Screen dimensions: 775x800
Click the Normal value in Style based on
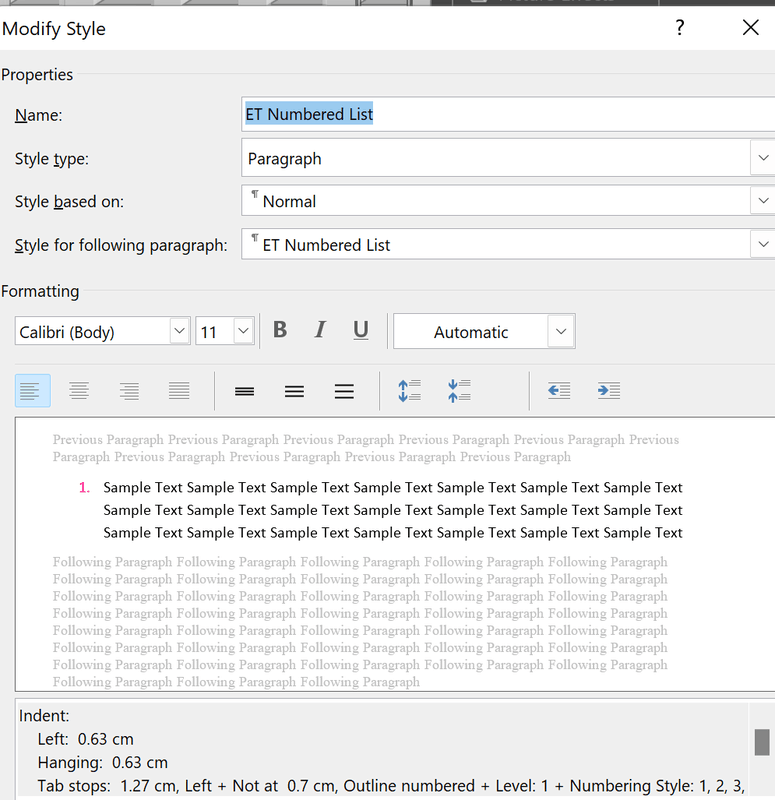[x=289, y=202]
